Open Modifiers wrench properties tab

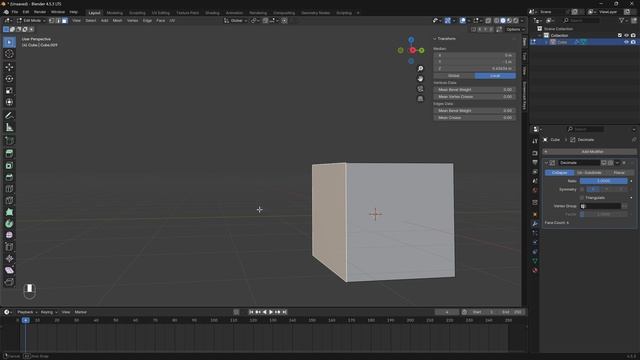535,224
